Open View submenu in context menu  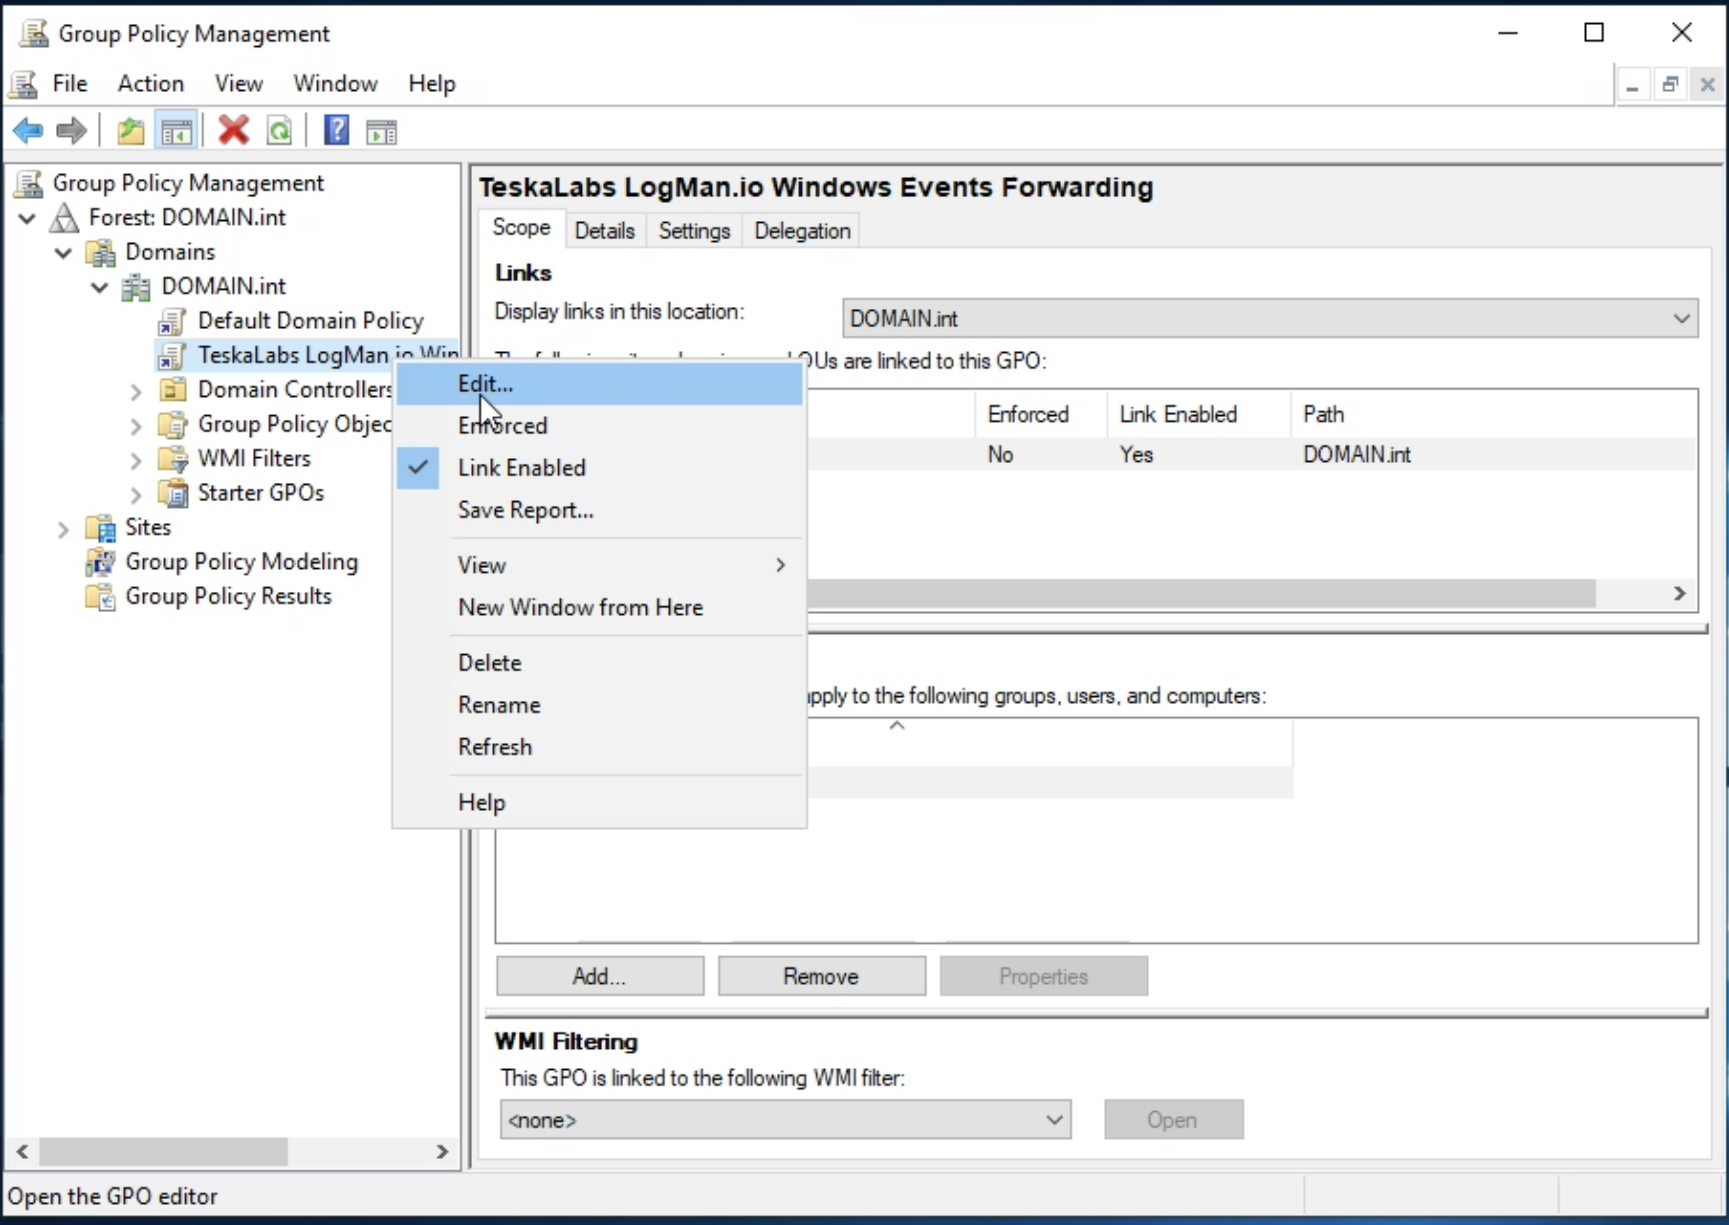click(599, 566)
